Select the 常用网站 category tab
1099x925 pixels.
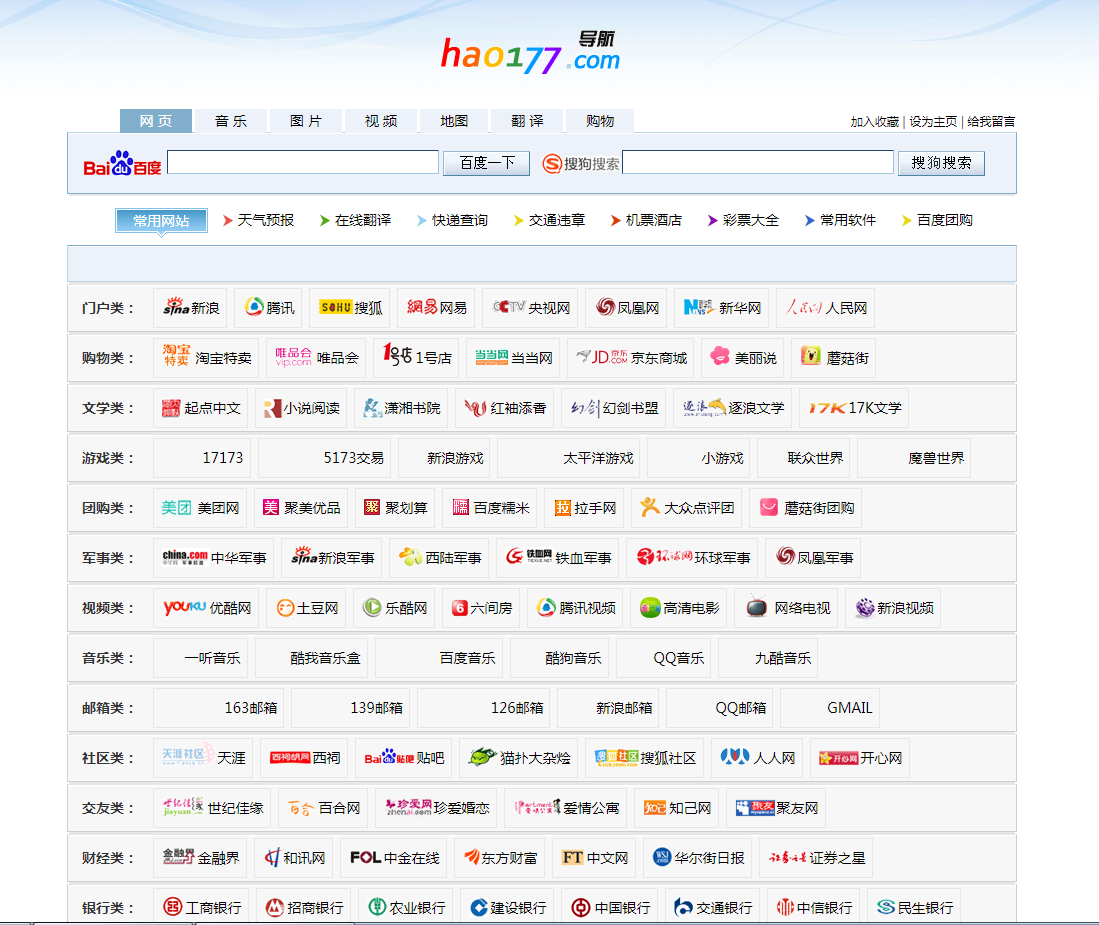(161, 221)
